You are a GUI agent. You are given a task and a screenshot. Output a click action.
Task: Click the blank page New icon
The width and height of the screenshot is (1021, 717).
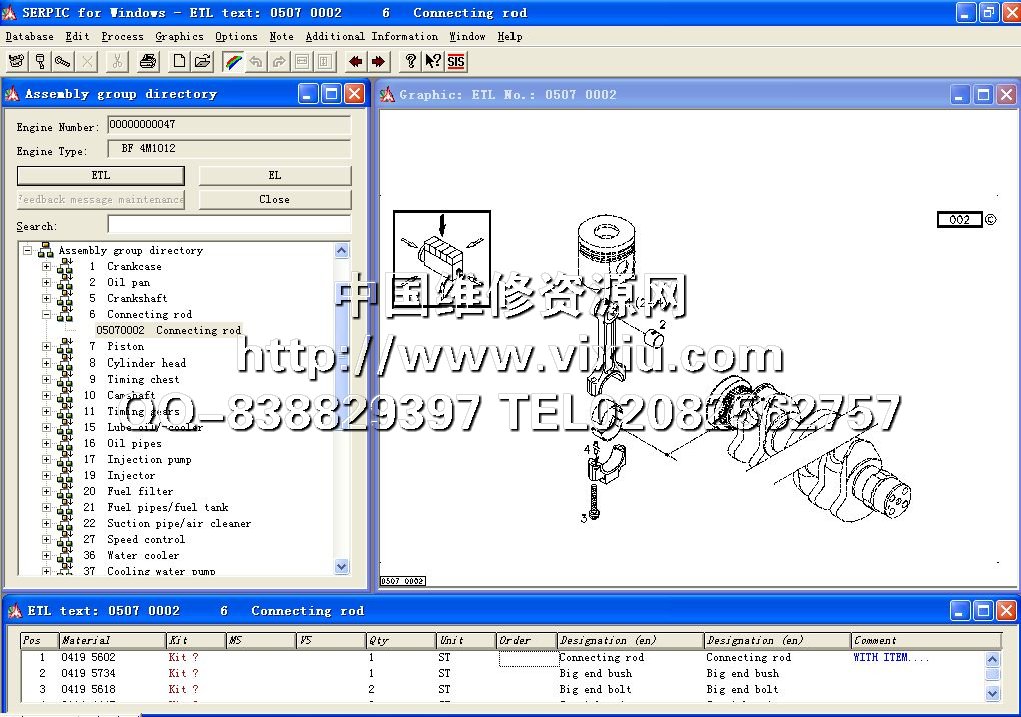point(179,61)
